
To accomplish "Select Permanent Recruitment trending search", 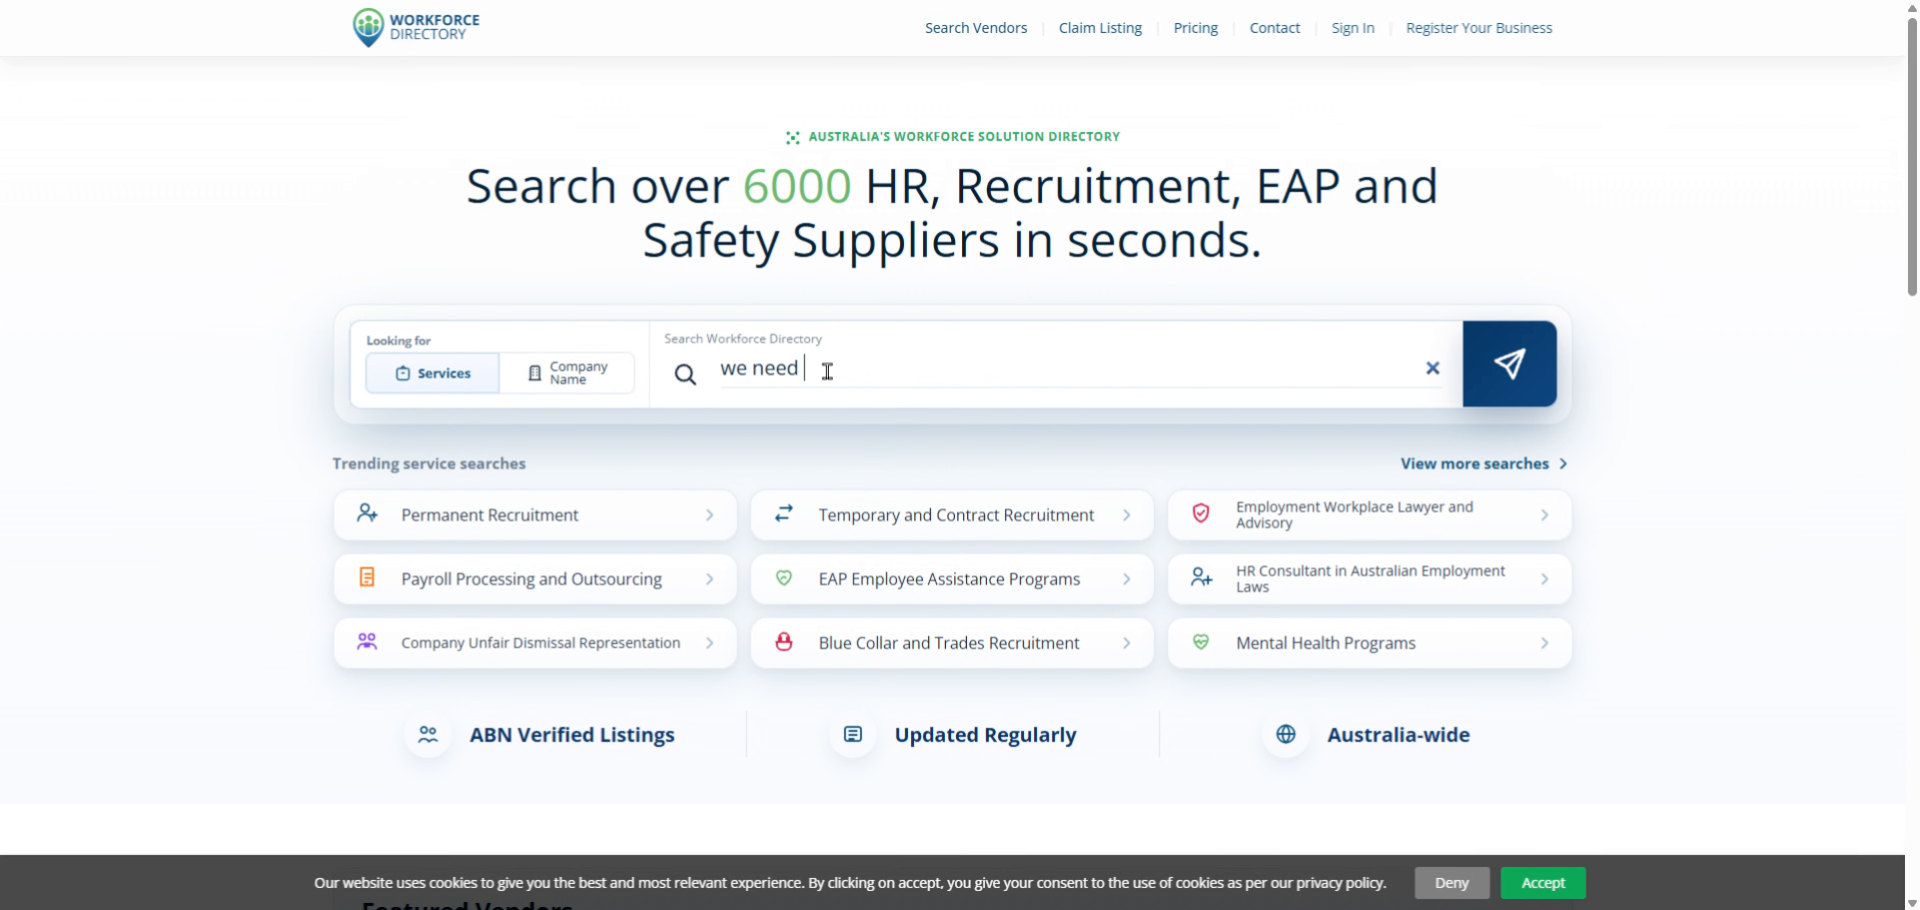I will click(x=535, y=515).
